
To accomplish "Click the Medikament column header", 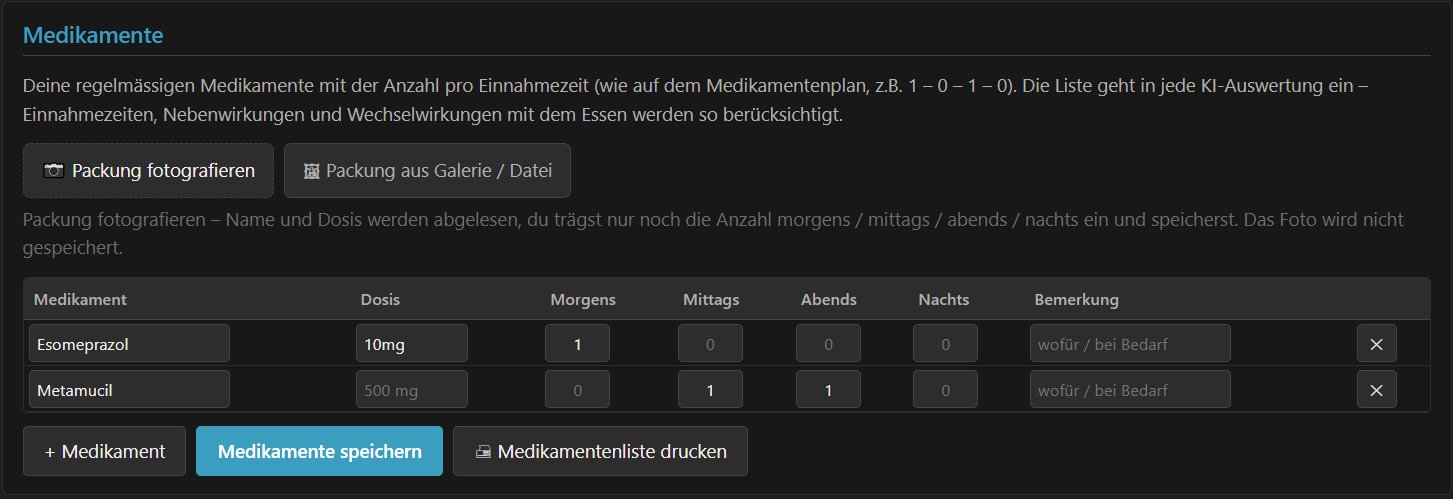I will coord(80,299).
